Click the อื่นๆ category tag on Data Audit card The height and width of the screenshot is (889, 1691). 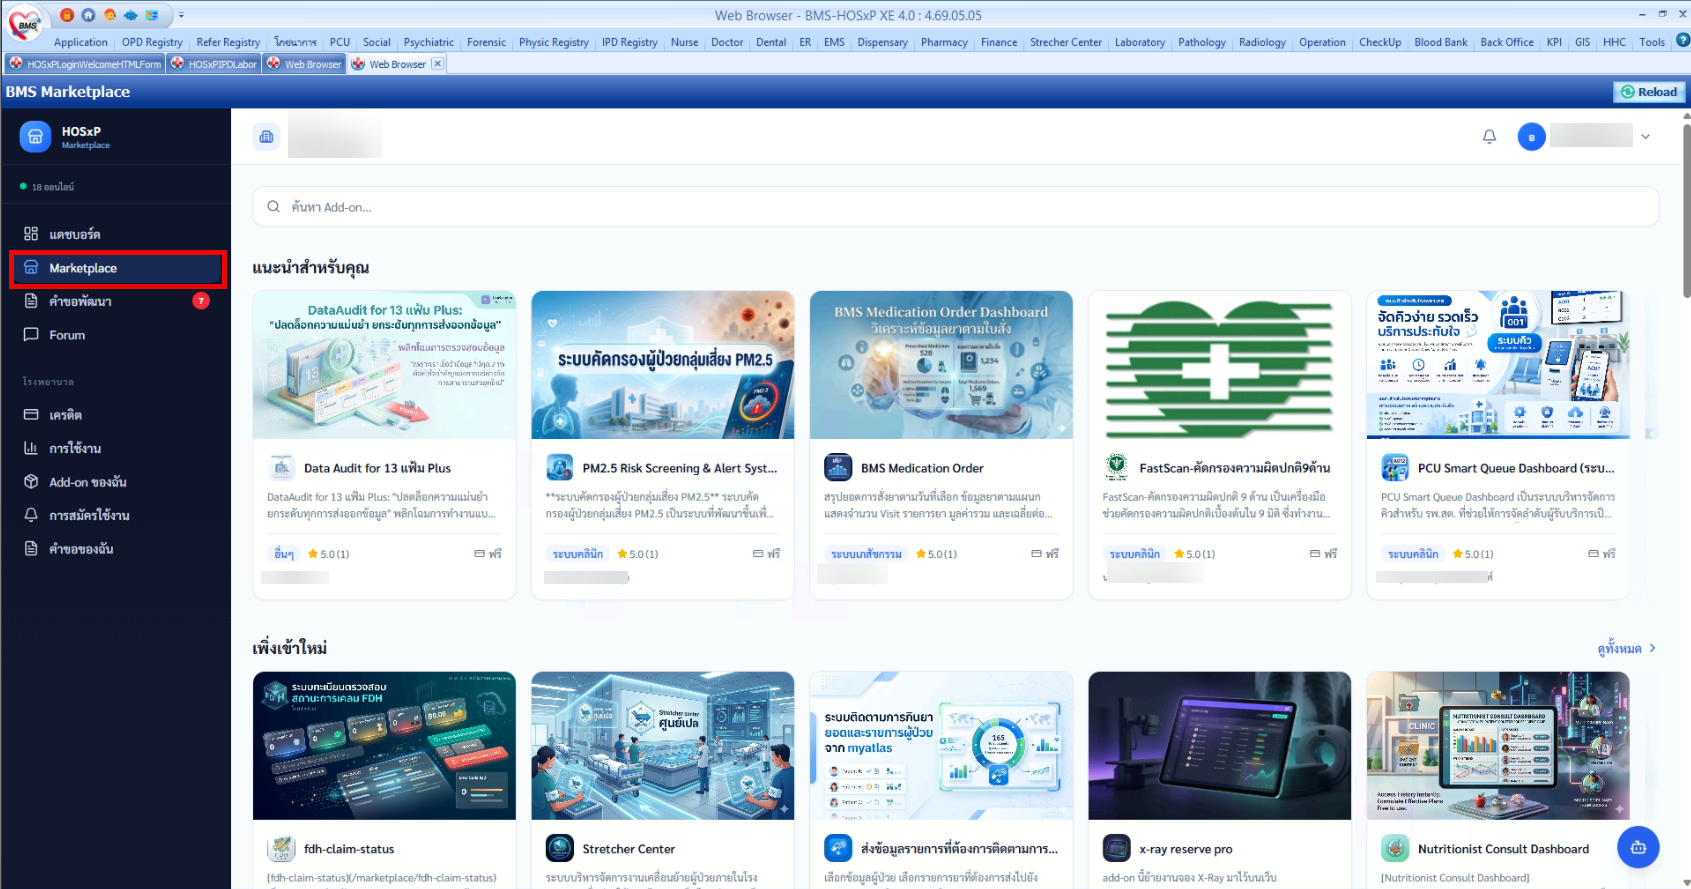[284, 553]
